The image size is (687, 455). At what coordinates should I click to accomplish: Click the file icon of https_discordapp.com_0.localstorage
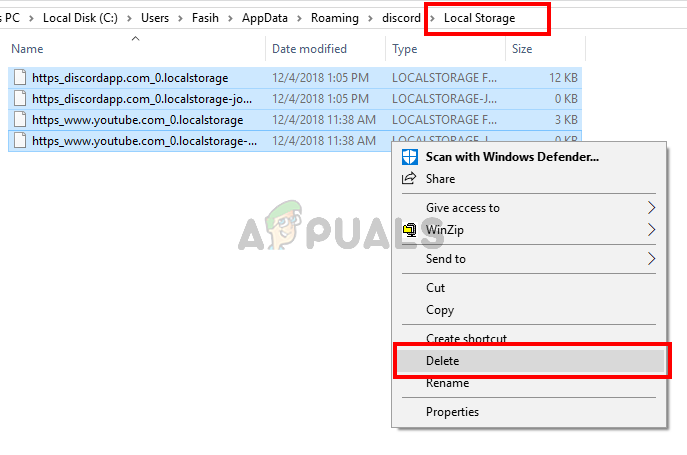tap(20, 78)
